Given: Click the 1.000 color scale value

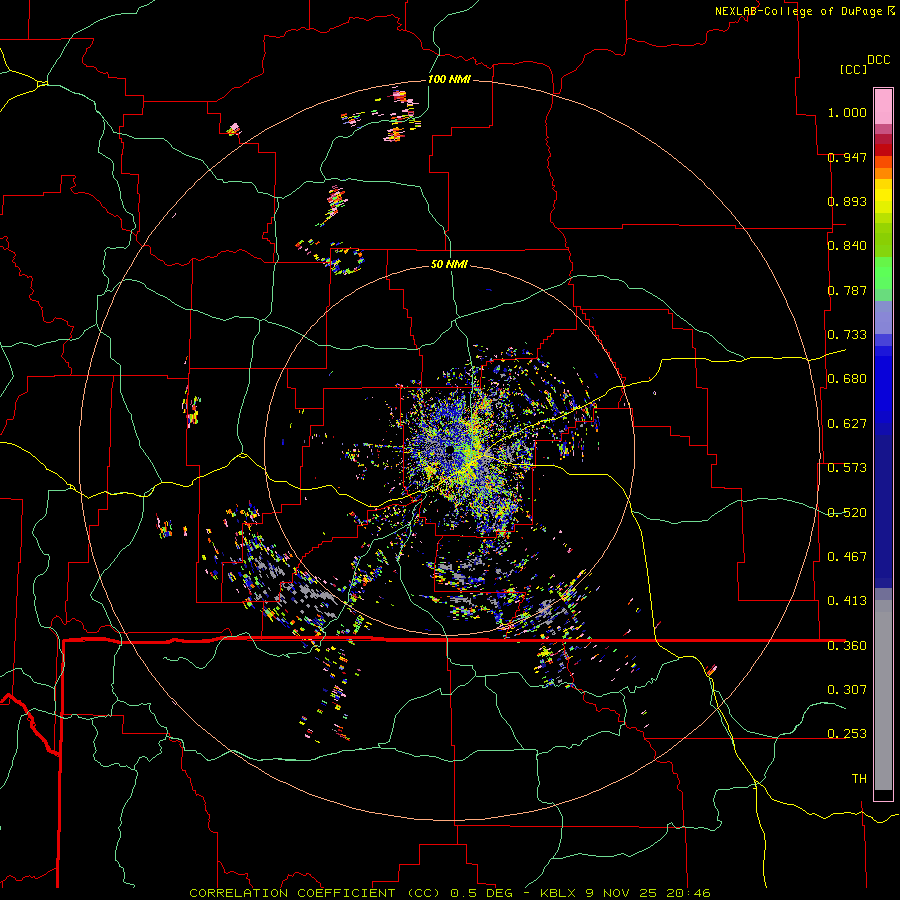Looking at the screenshot, I should pos(847,112).
